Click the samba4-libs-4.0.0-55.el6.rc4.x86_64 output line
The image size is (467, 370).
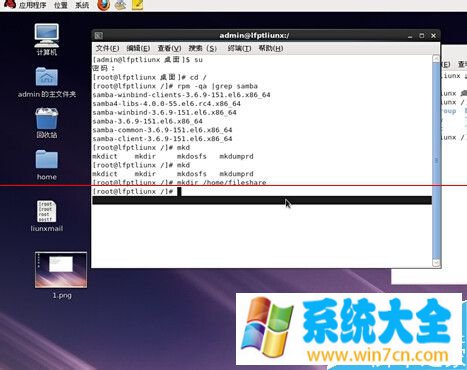click(166, 104)
